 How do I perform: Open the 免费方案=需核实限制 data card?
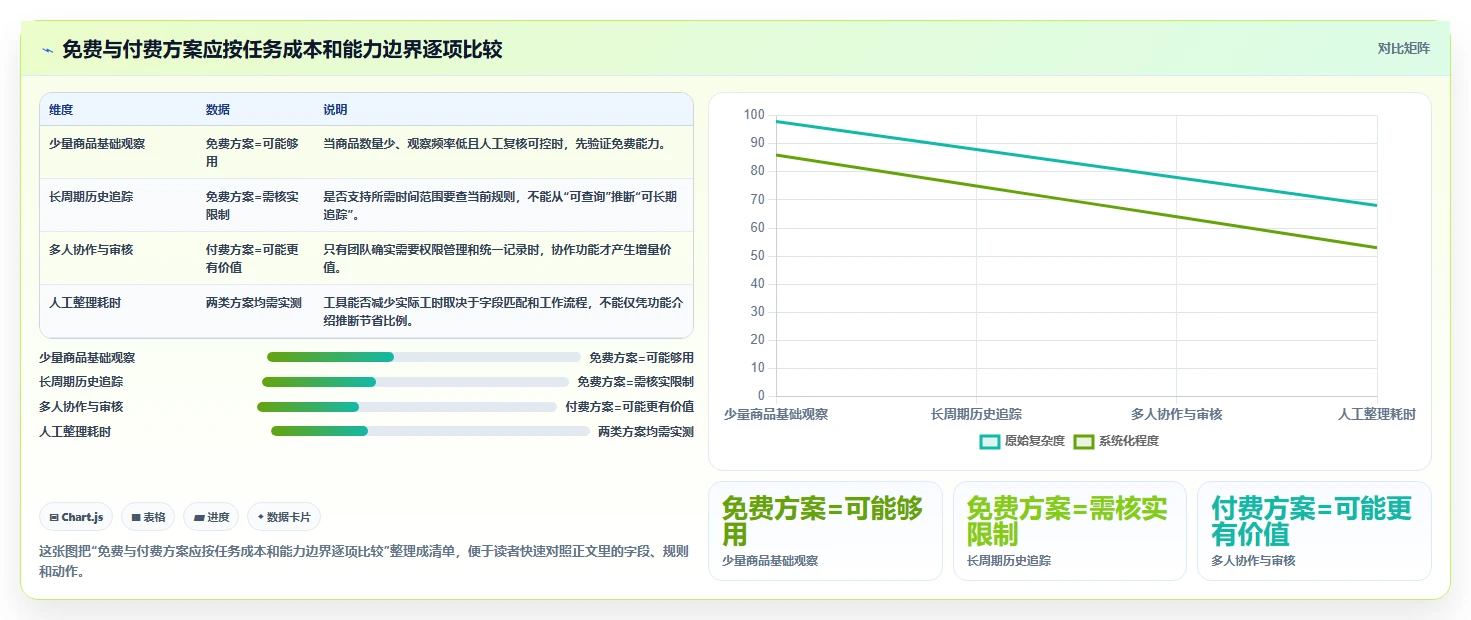point(1070,531)
